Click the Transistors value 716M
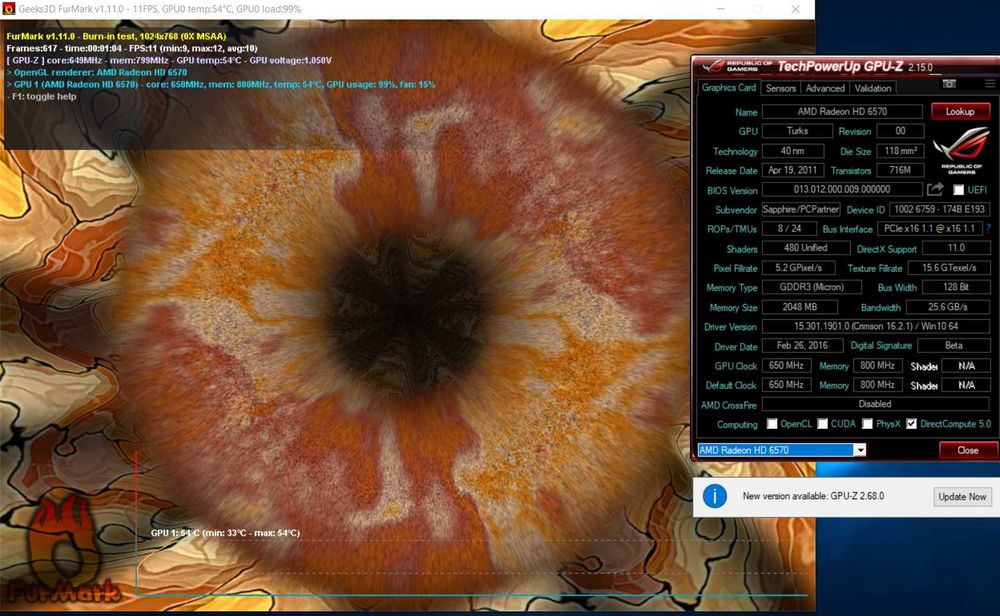The width and height of the screenshot is (1000, 616). coord(901,170)
